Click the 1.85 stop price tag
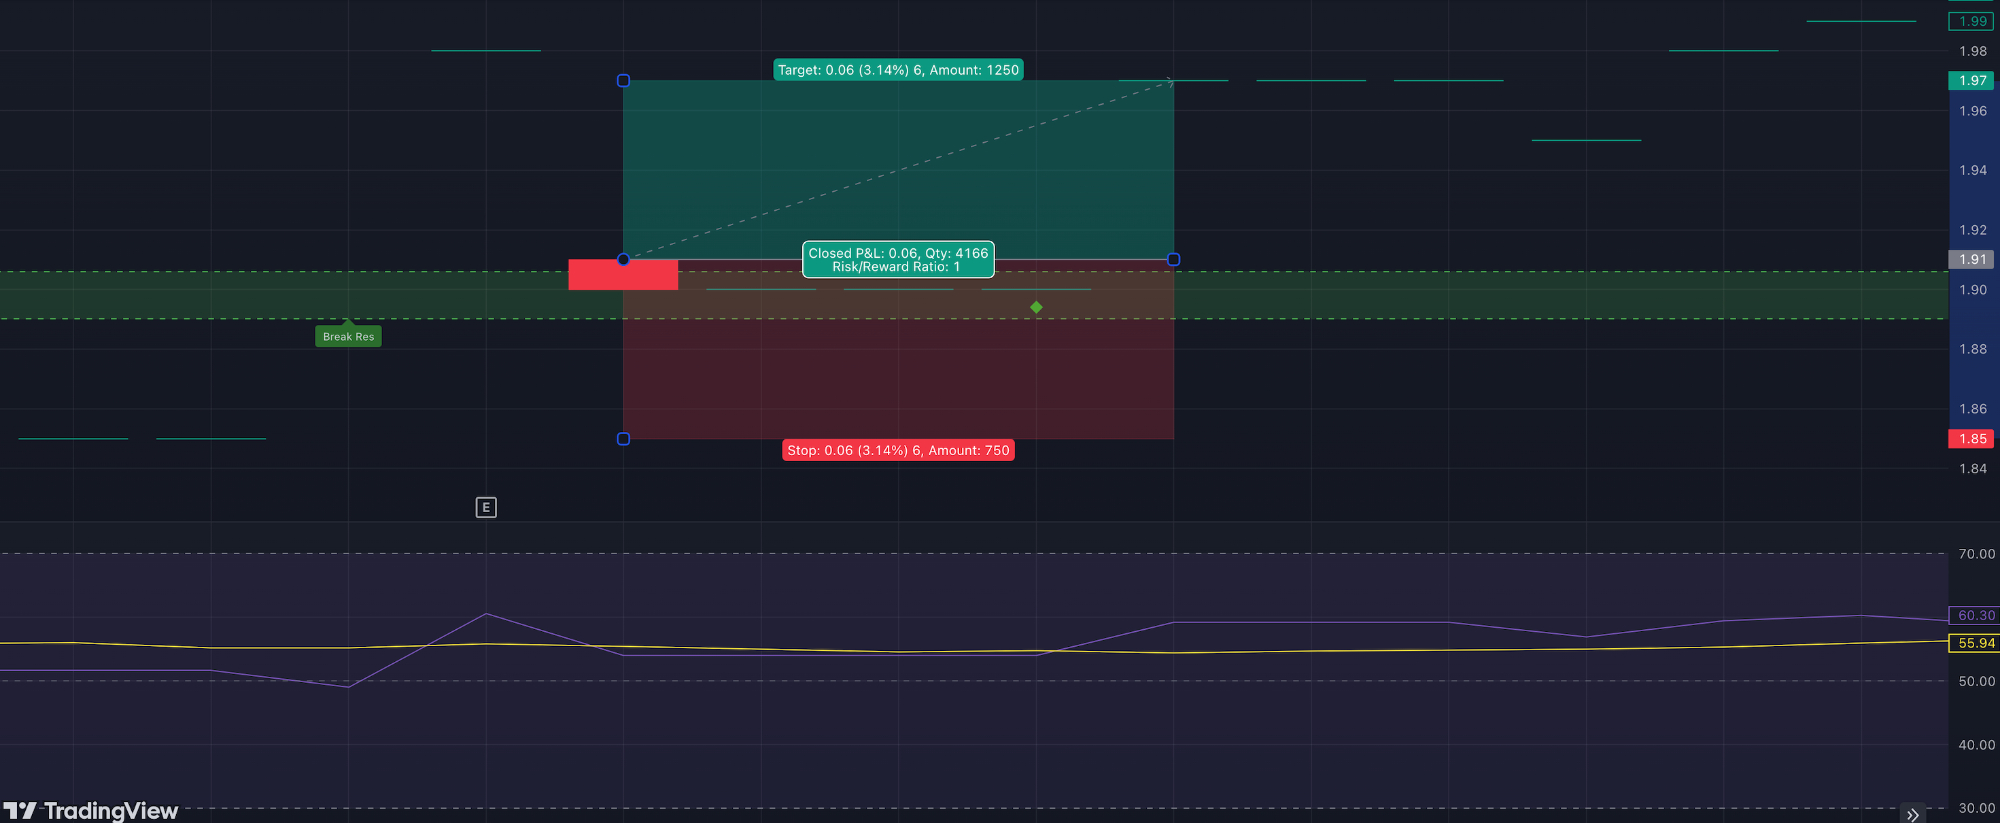Screen dimensions: 2000x823 [x=1971, y=438]
